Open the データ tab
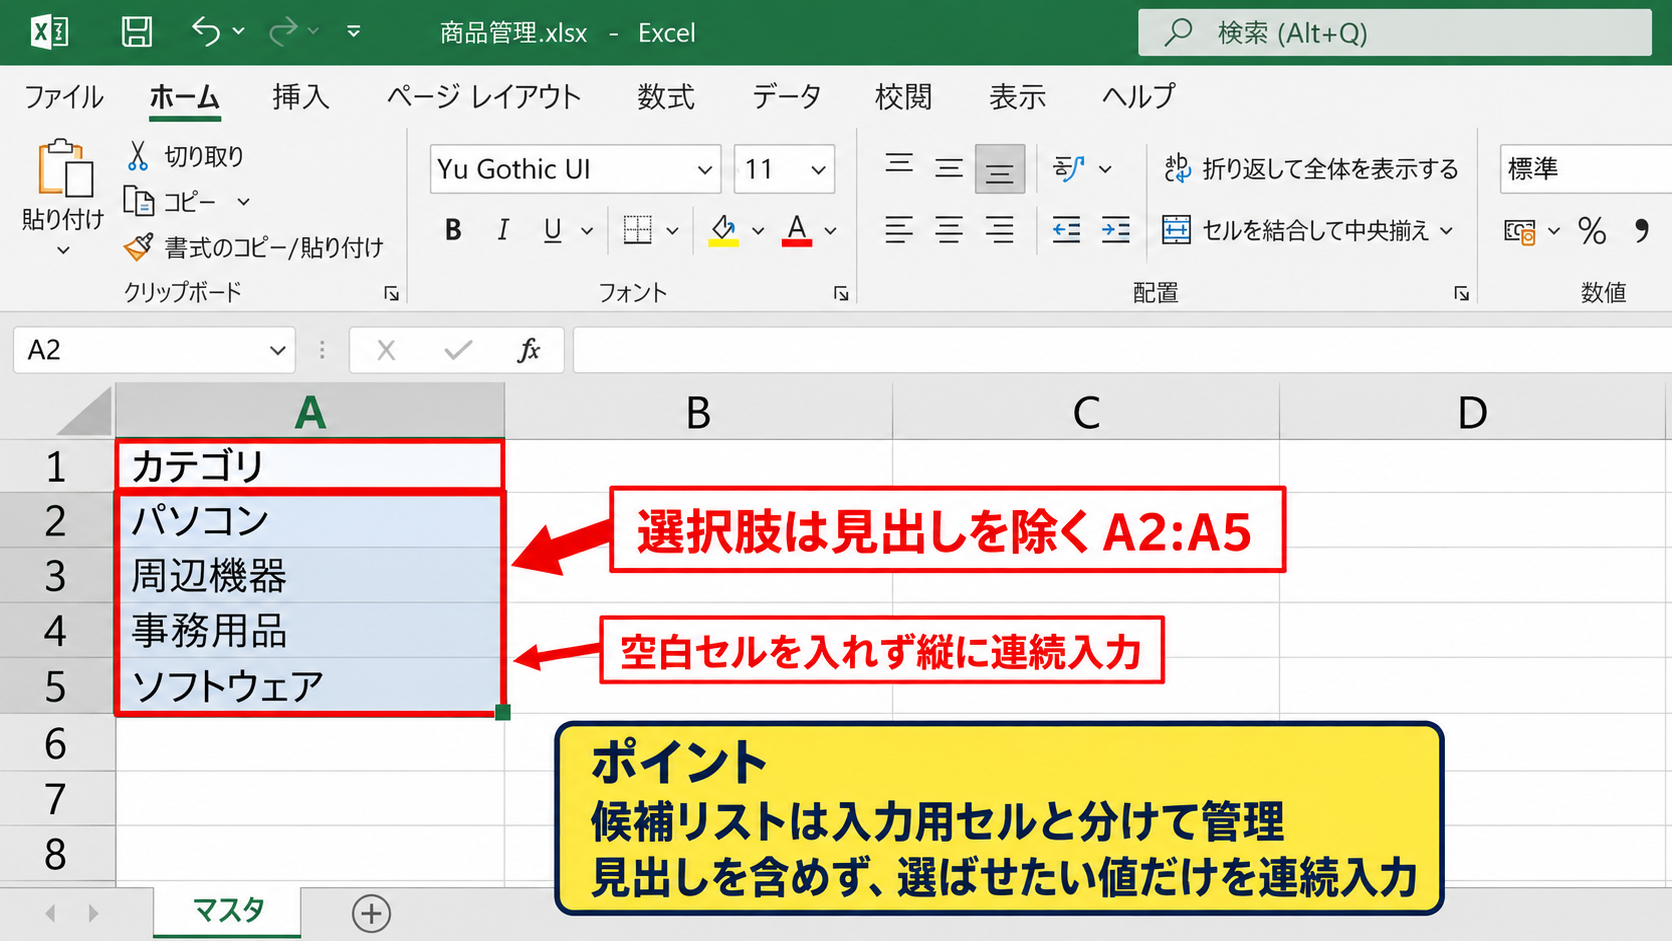This screenshot has width=1672, height=941. tap(786, 97)
